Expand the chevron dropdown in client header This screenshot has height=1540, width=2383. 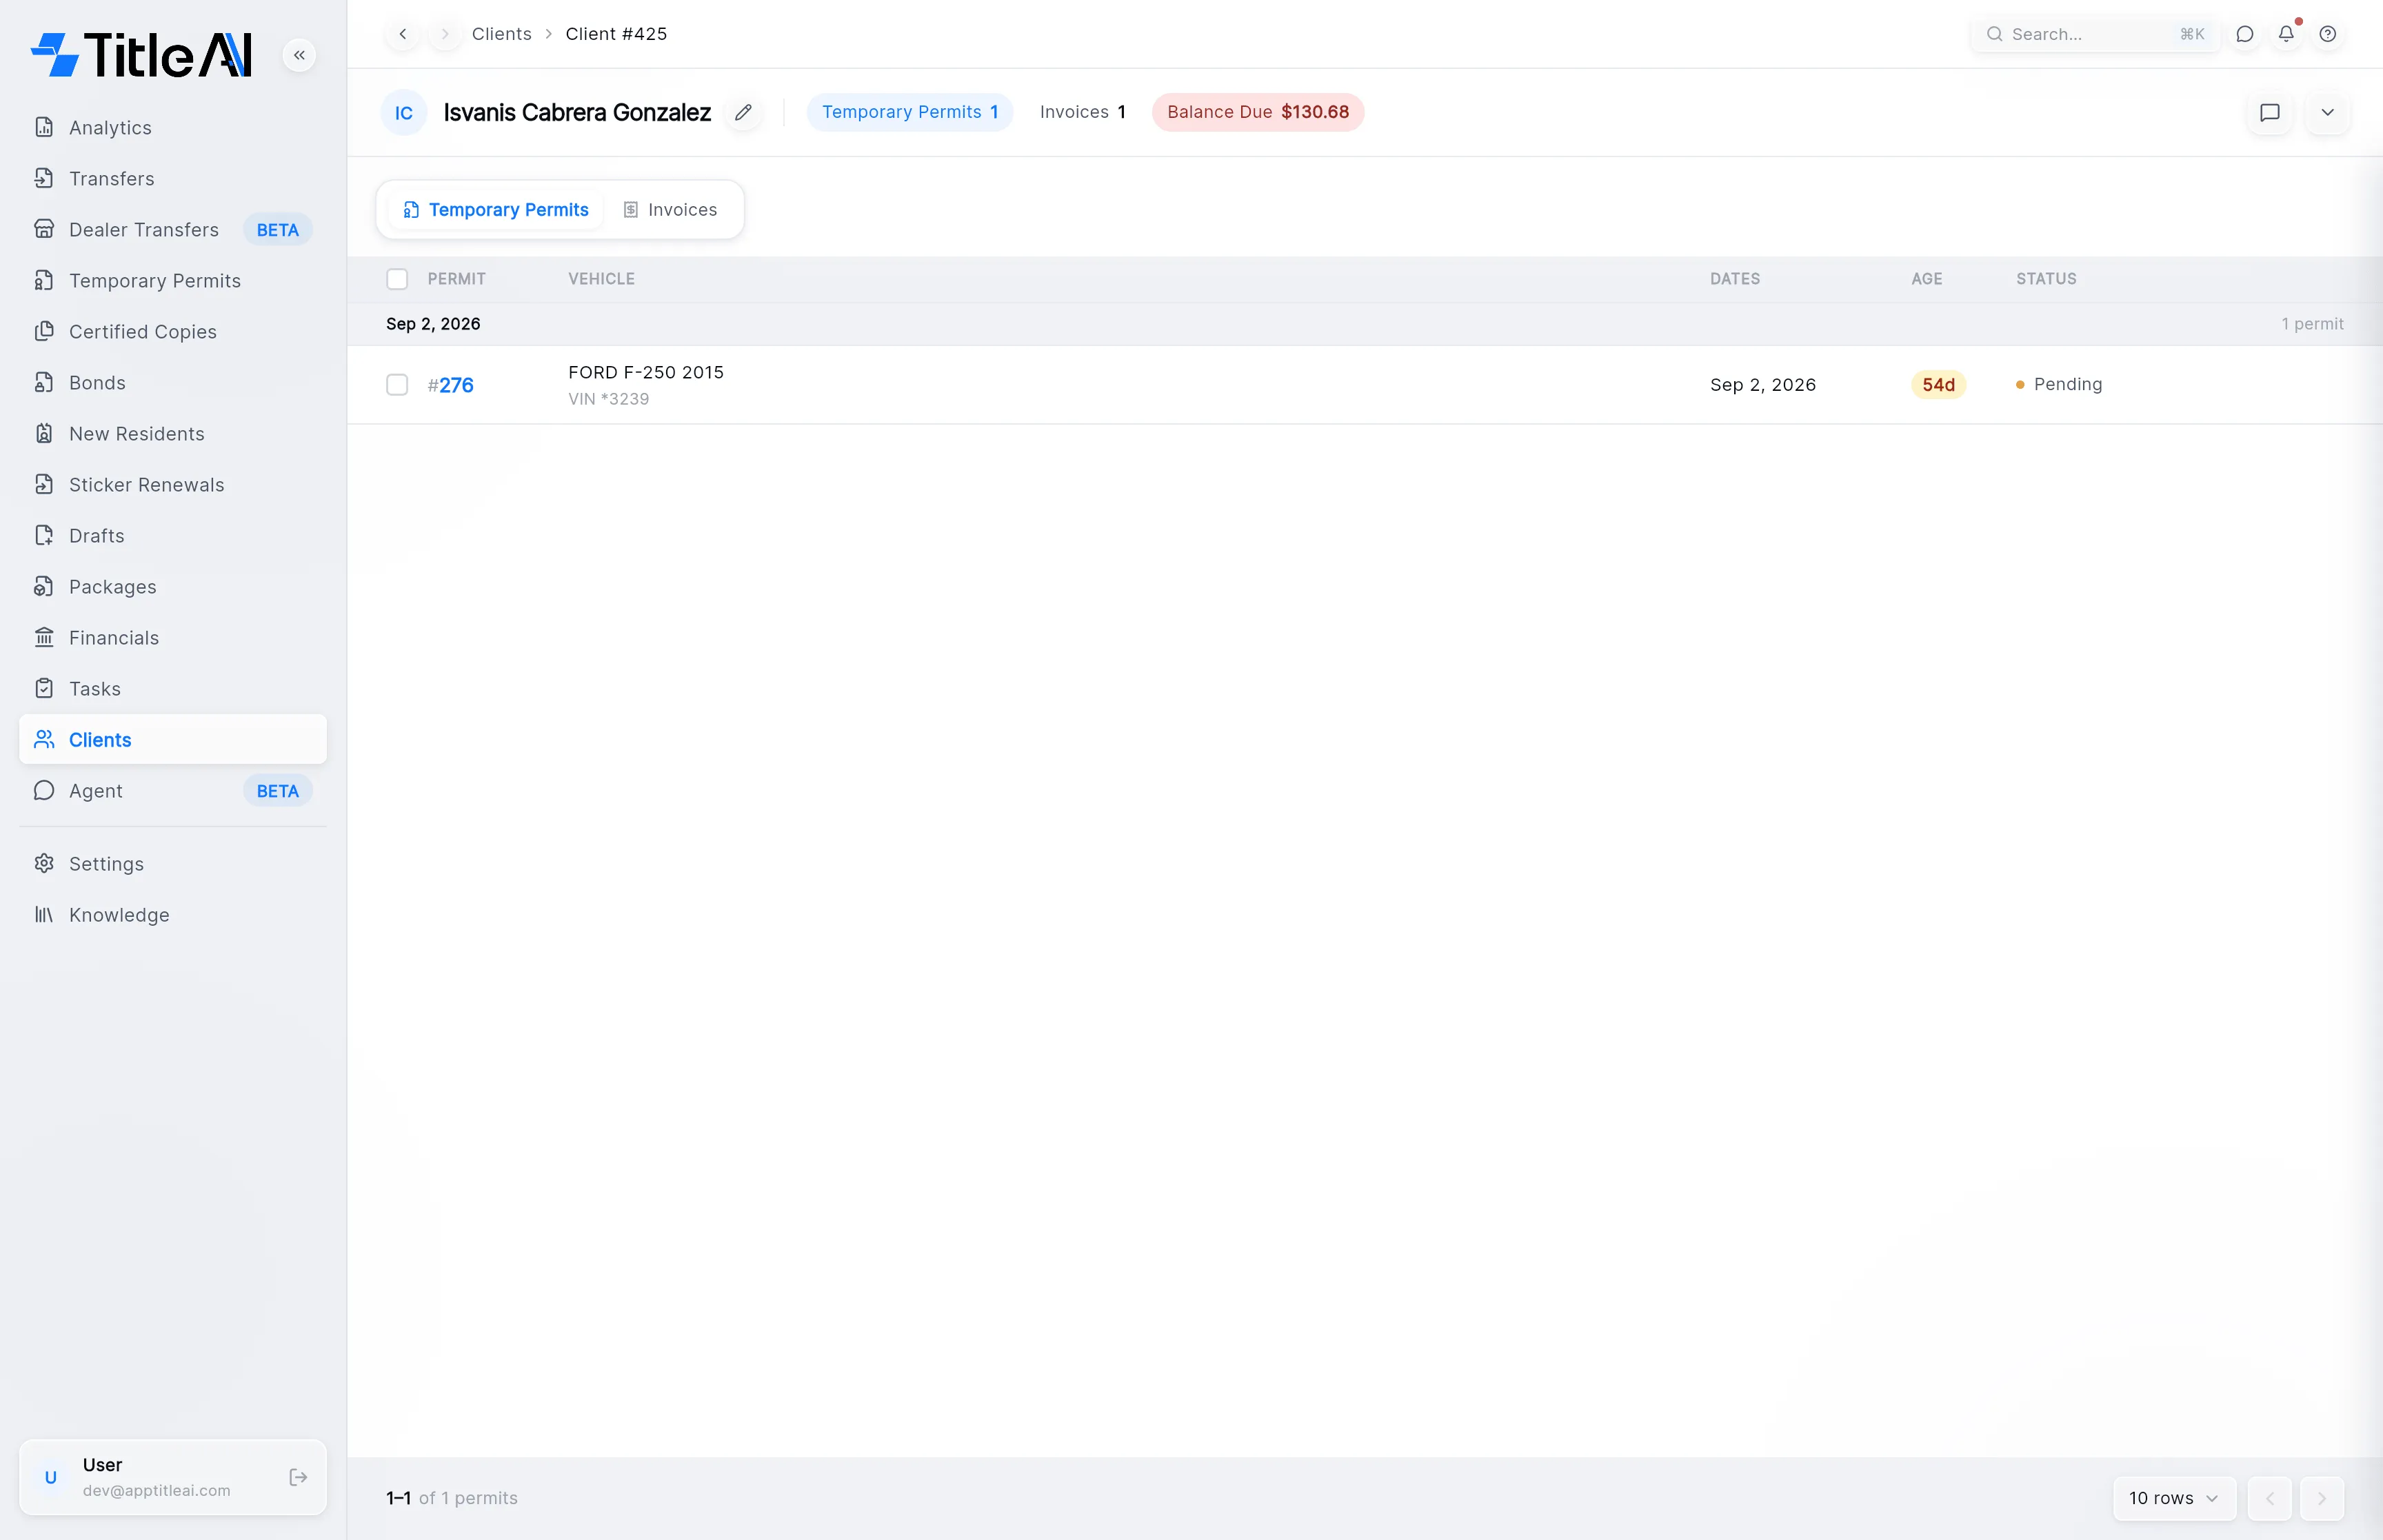pyautogui.click(x=2328, y=112)
